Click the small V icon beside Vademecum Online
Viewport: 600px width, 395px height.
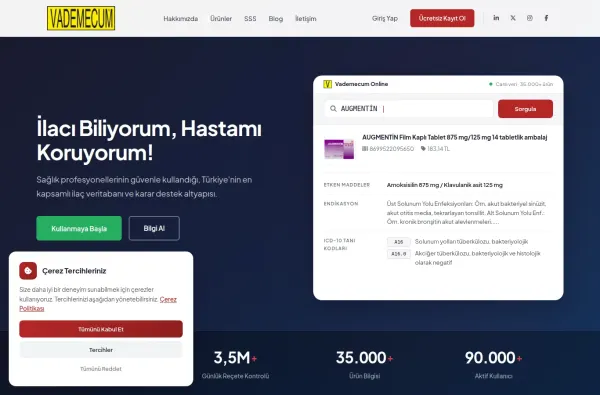pyautogui.click(x=328, y=84)
